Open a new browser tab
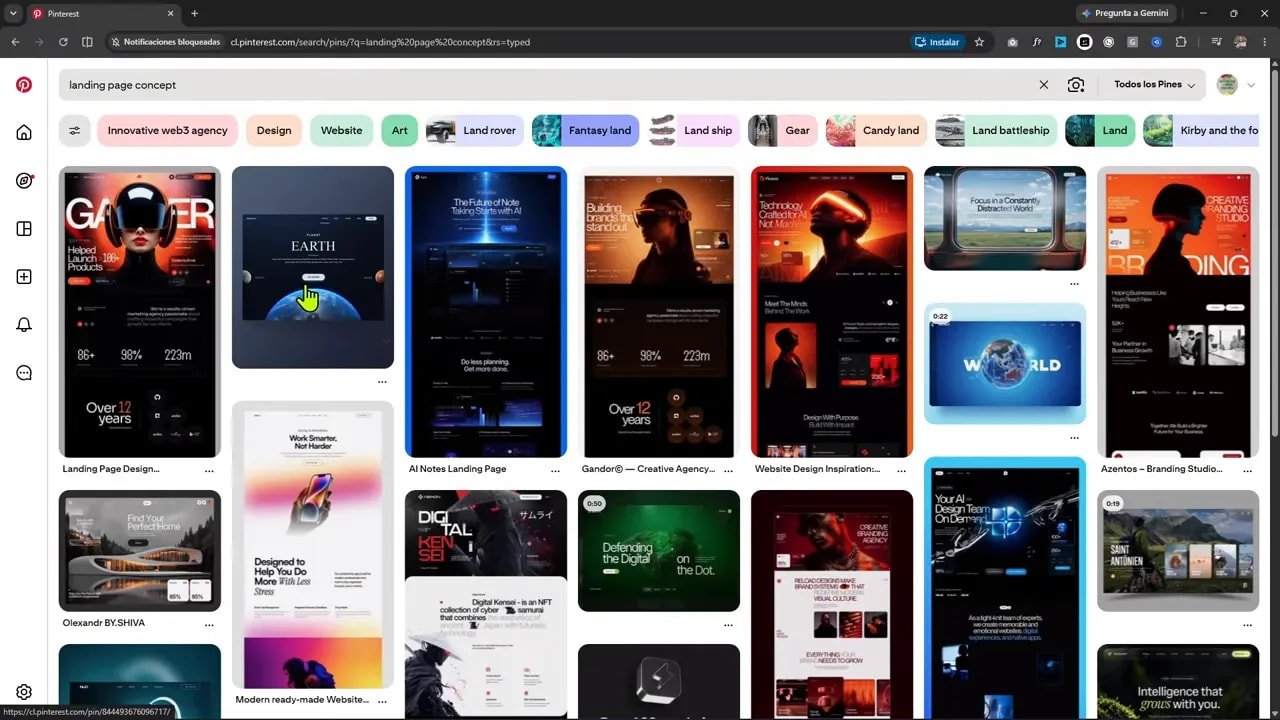This screenshot has height=720, width=1280. (194, 14)
